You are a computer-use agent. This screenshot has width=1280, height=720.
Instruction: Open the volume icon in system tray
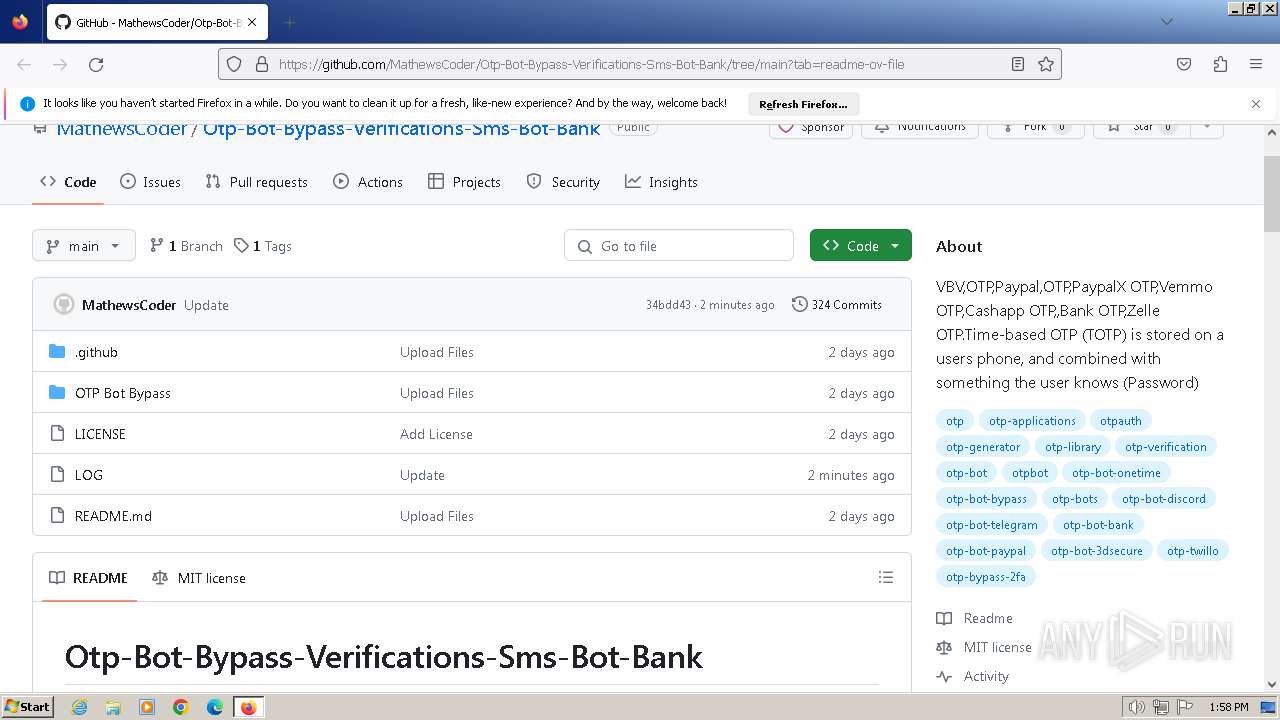click(x=1137, y=707)
